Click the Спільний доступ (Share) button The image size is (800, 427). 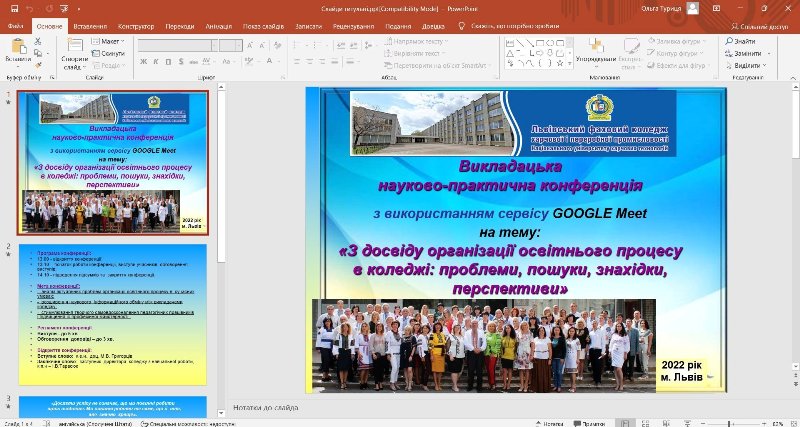[x=760, y=26]
